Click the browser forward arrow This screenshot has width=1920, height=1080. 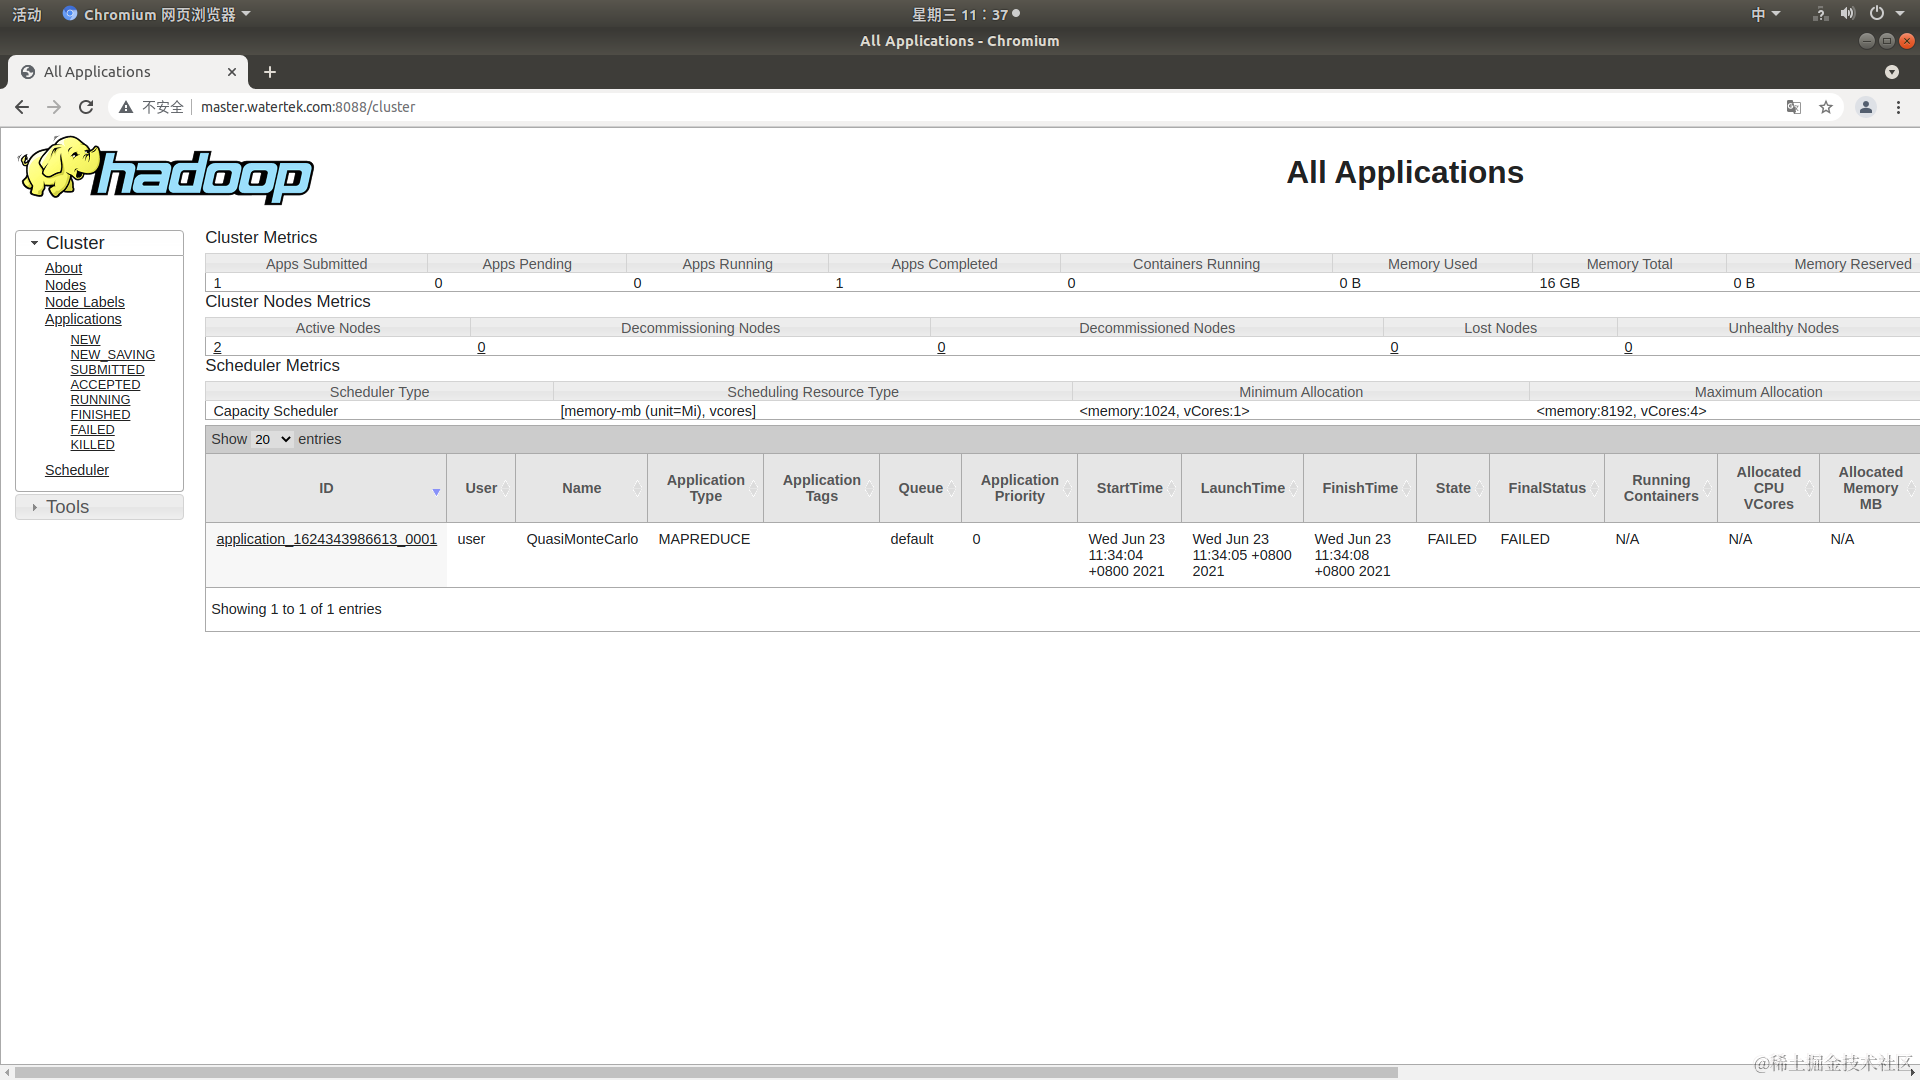tap(54, 107)
